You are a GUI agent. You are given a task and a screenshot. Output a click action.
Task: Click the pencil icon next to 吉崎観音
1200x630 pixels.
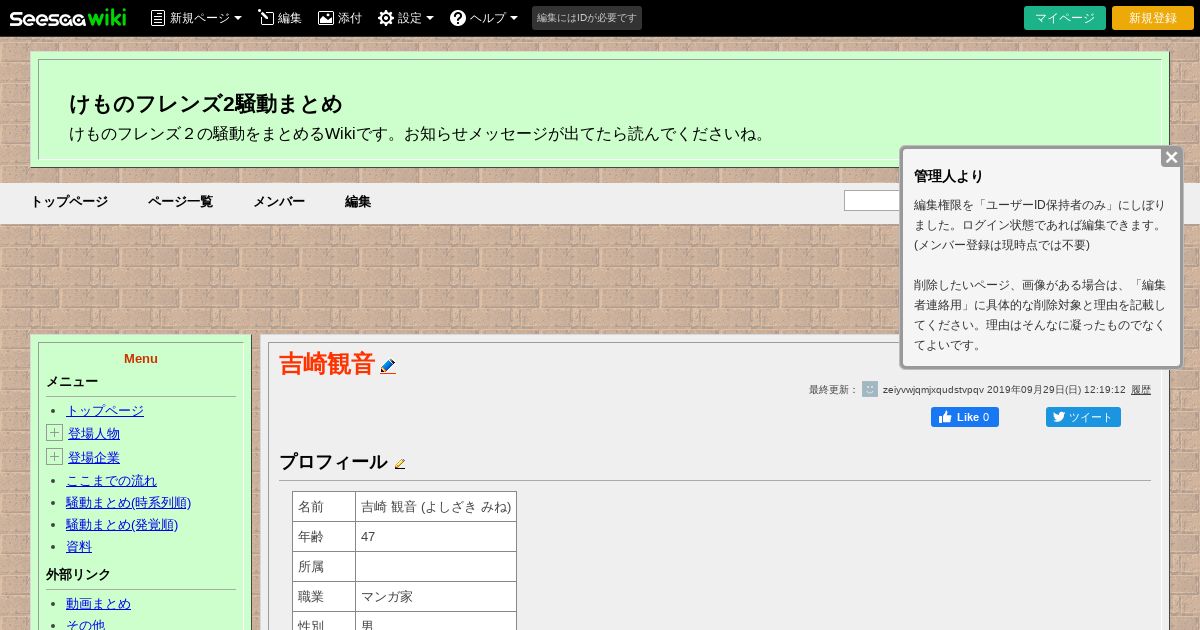tap(388, 366)
